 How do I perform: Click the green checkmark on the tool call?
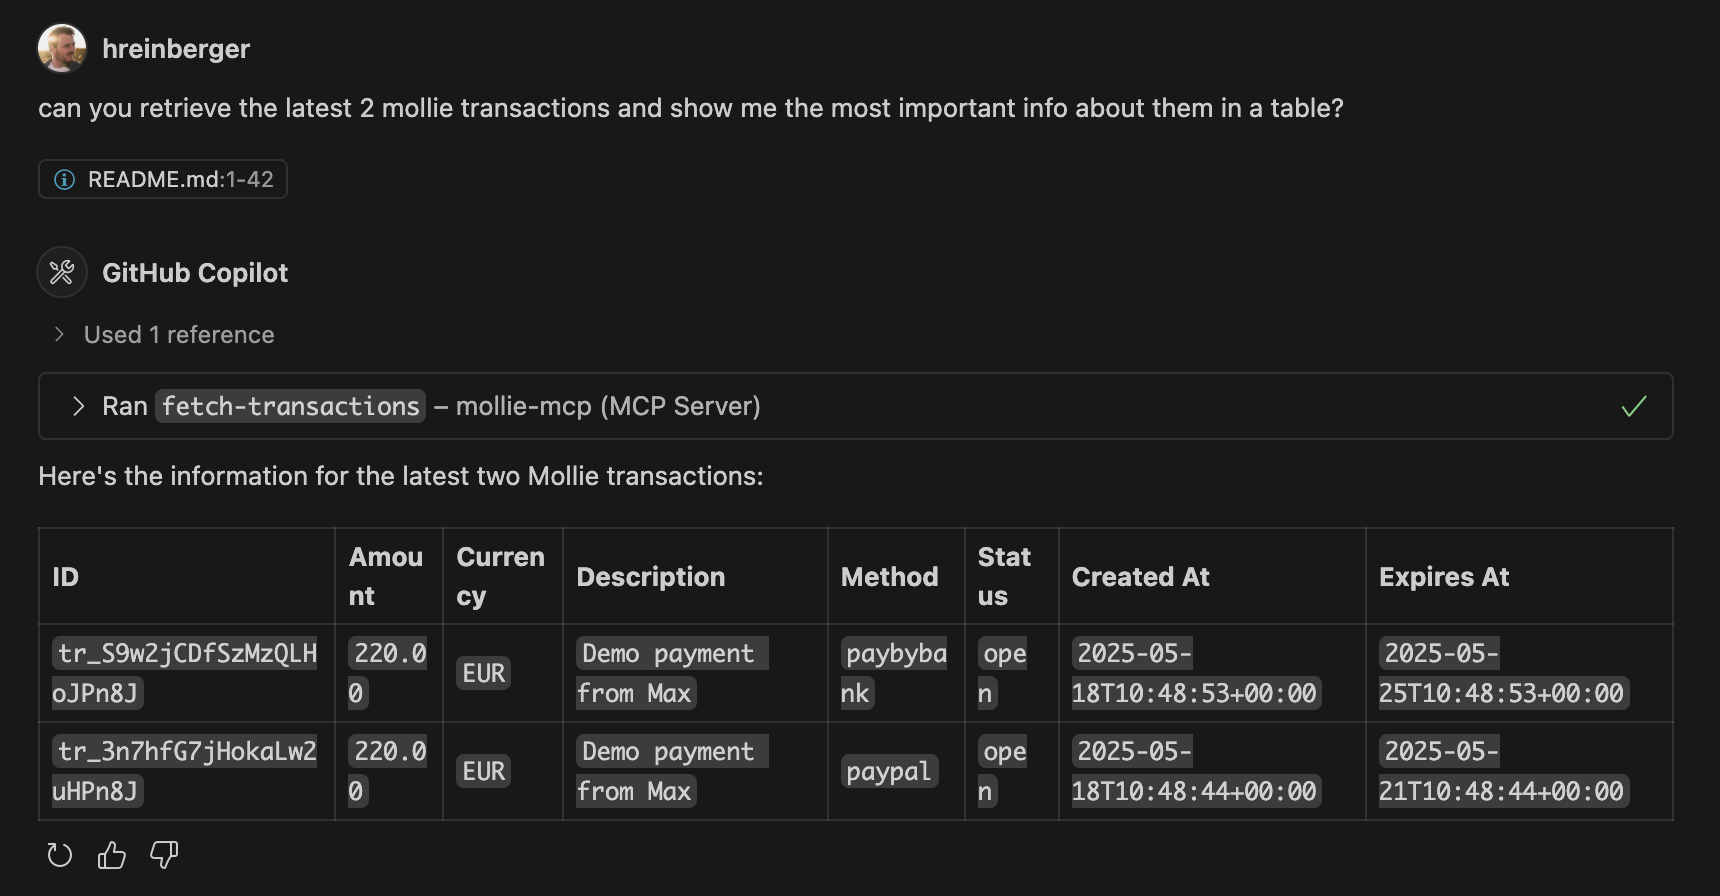pos(1634,406)
